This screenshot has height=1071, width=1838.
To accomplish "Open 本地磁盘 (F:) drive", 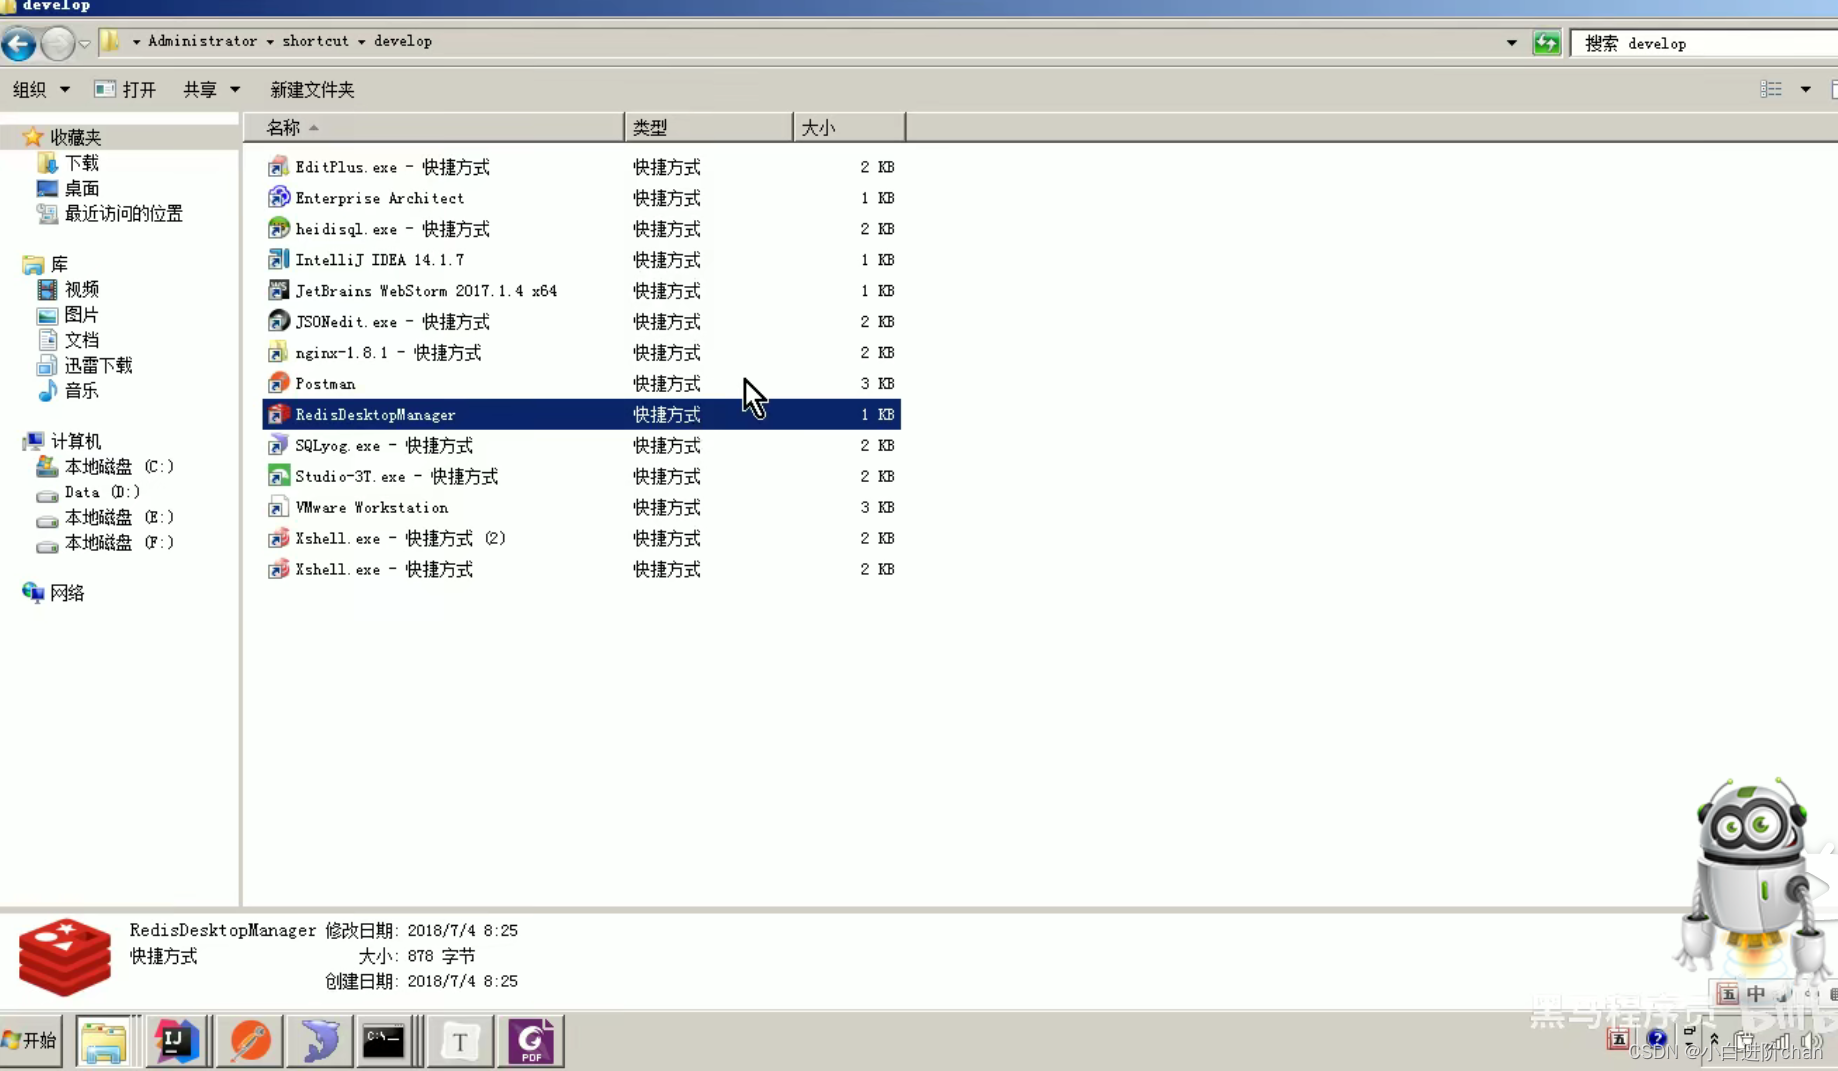I will click(x=119, y=542).
